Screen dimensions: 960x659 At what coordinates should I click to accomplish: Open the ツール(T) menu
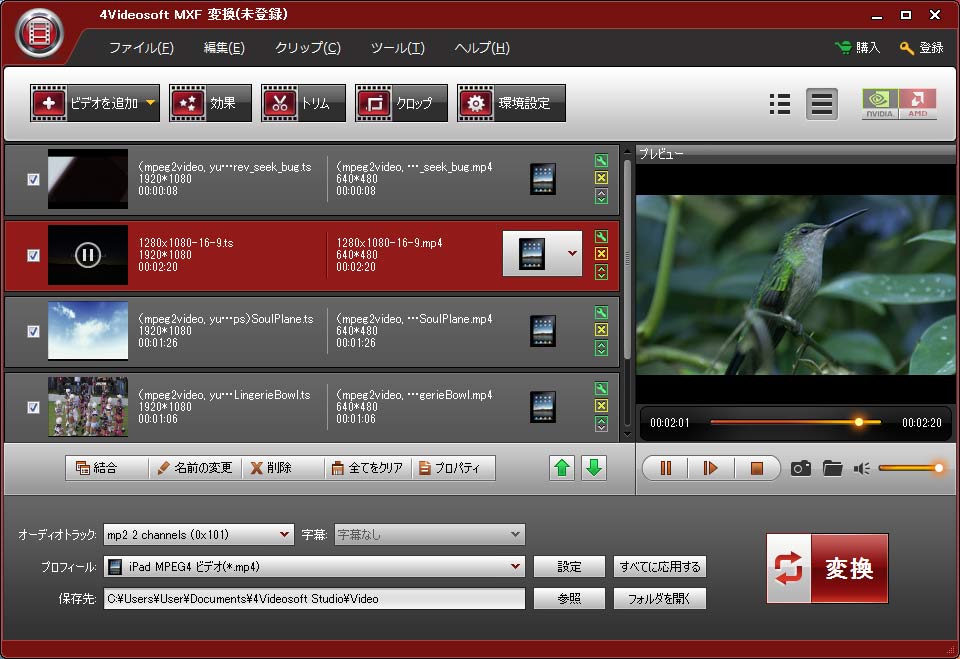397,48
